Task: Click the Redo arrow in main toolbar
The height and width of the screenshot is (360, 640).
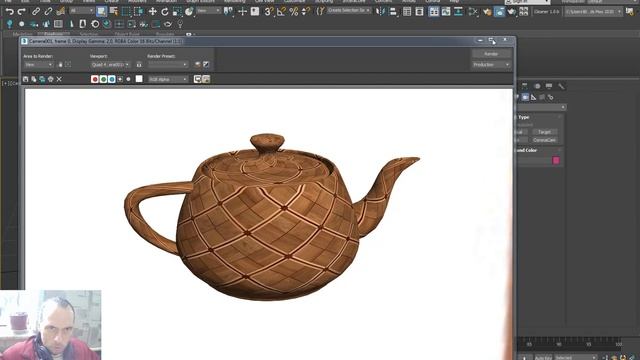Action: point(22,11)
